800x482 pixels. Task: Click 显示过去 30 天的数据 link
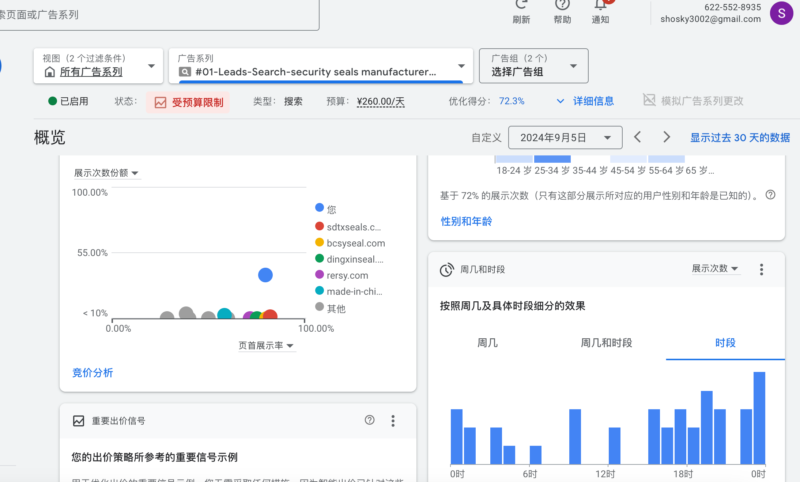pyautogui.click(x=740, y=138)
